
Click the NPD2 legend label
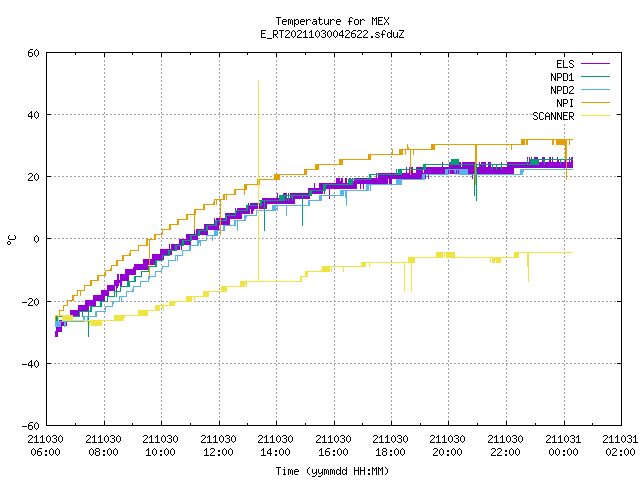(562, 90)
